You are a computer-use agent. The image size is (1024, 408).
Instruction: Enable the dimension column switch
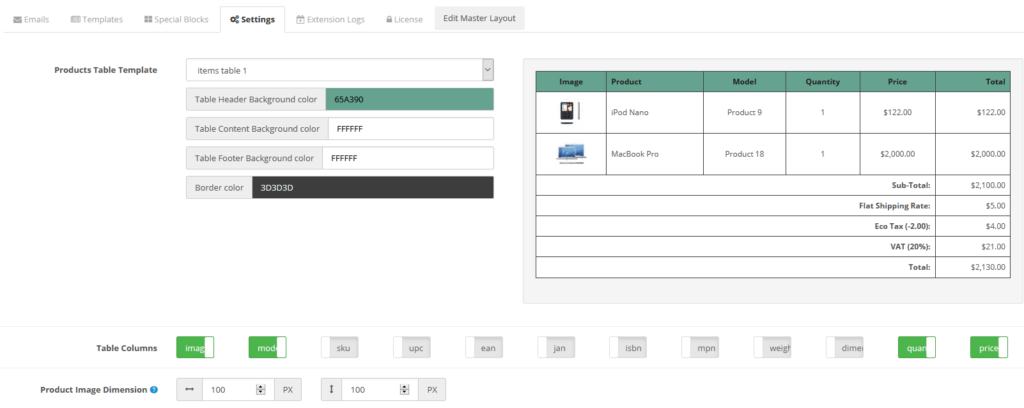(844, 347)
